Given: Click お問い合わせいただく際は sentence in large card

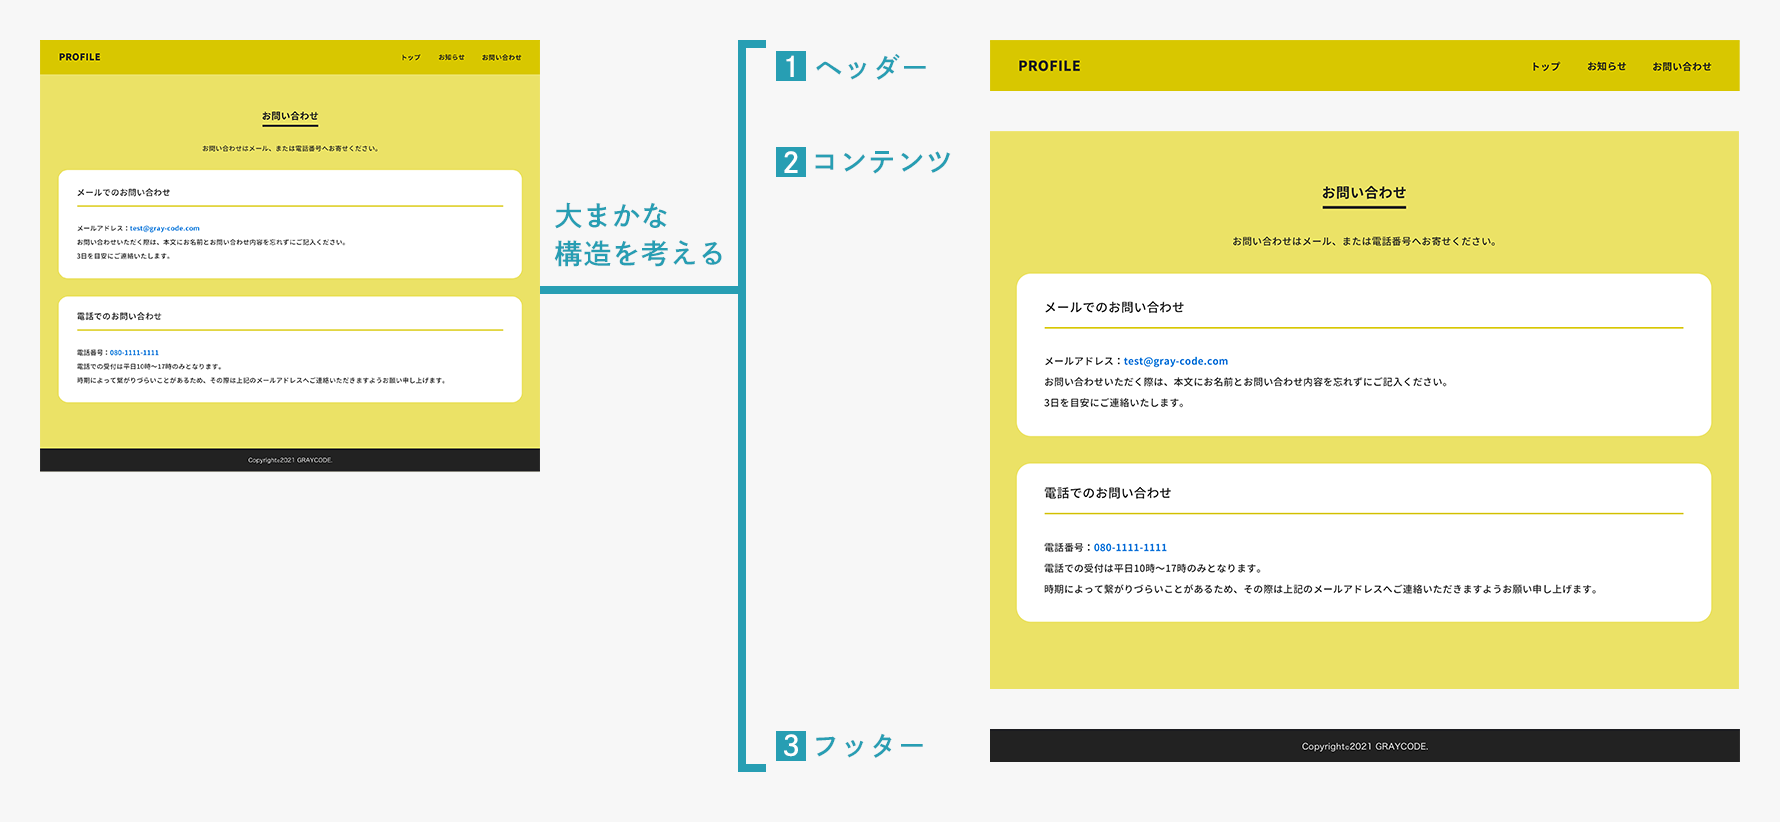Looking at the screenshot, I should click(x=1246, y=382).
